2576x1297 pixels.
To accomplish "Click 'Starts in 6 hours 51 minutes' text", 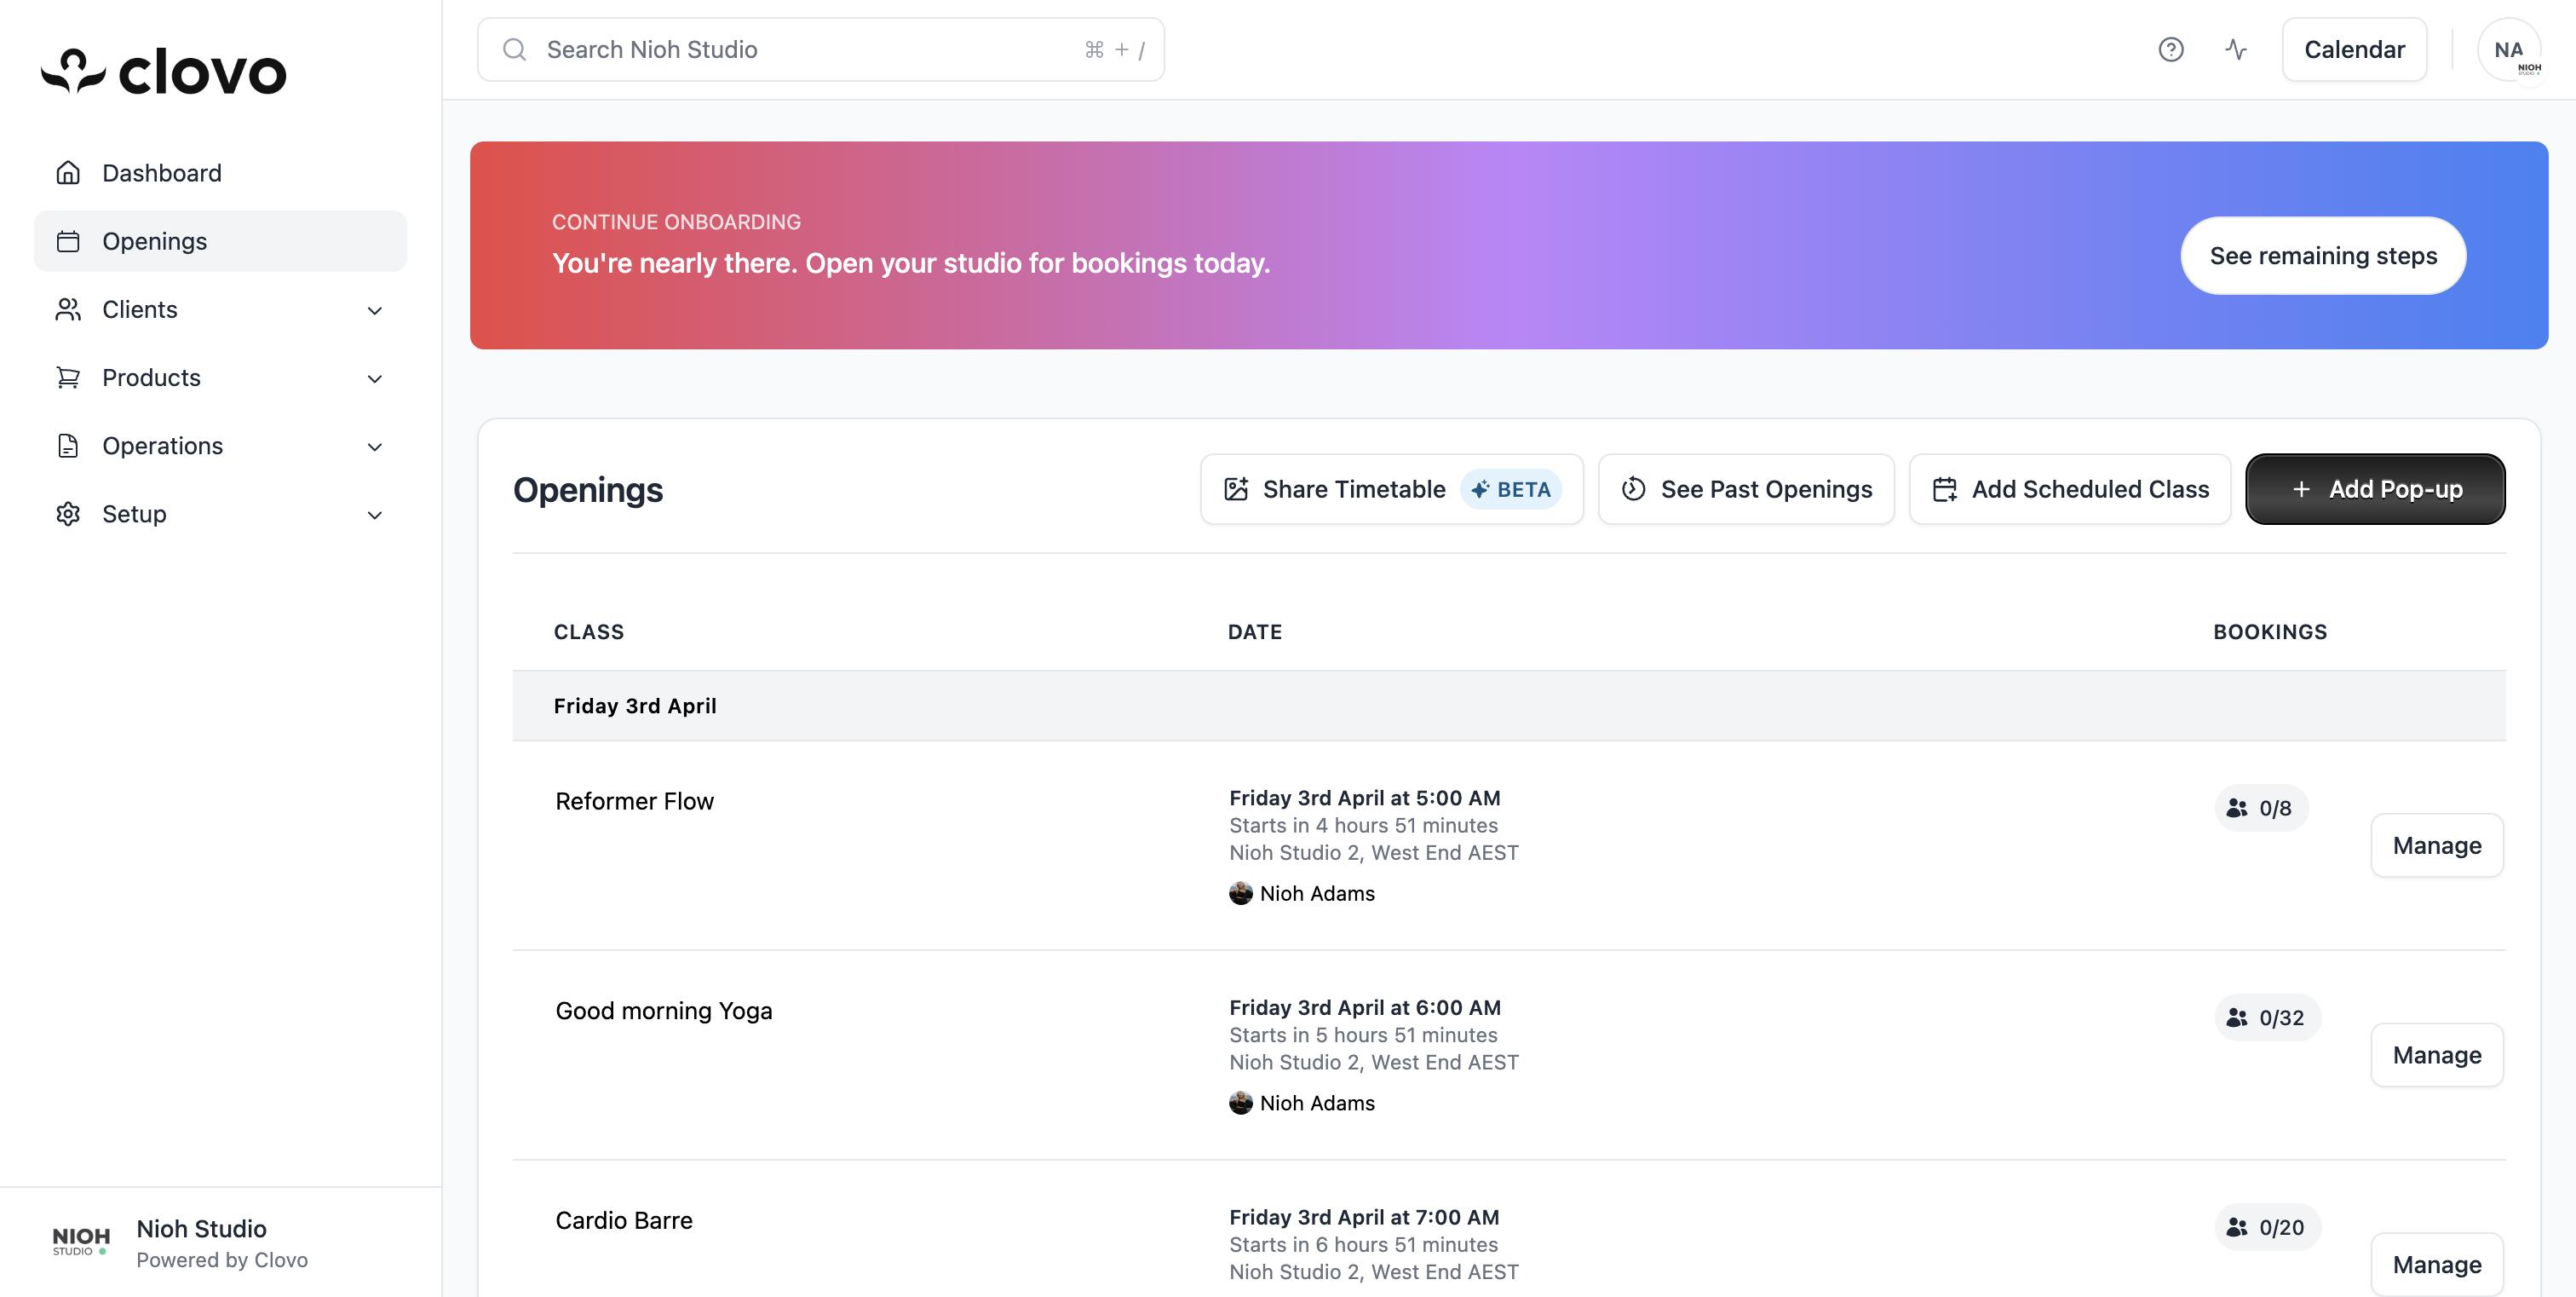I will point(1363,1245).
